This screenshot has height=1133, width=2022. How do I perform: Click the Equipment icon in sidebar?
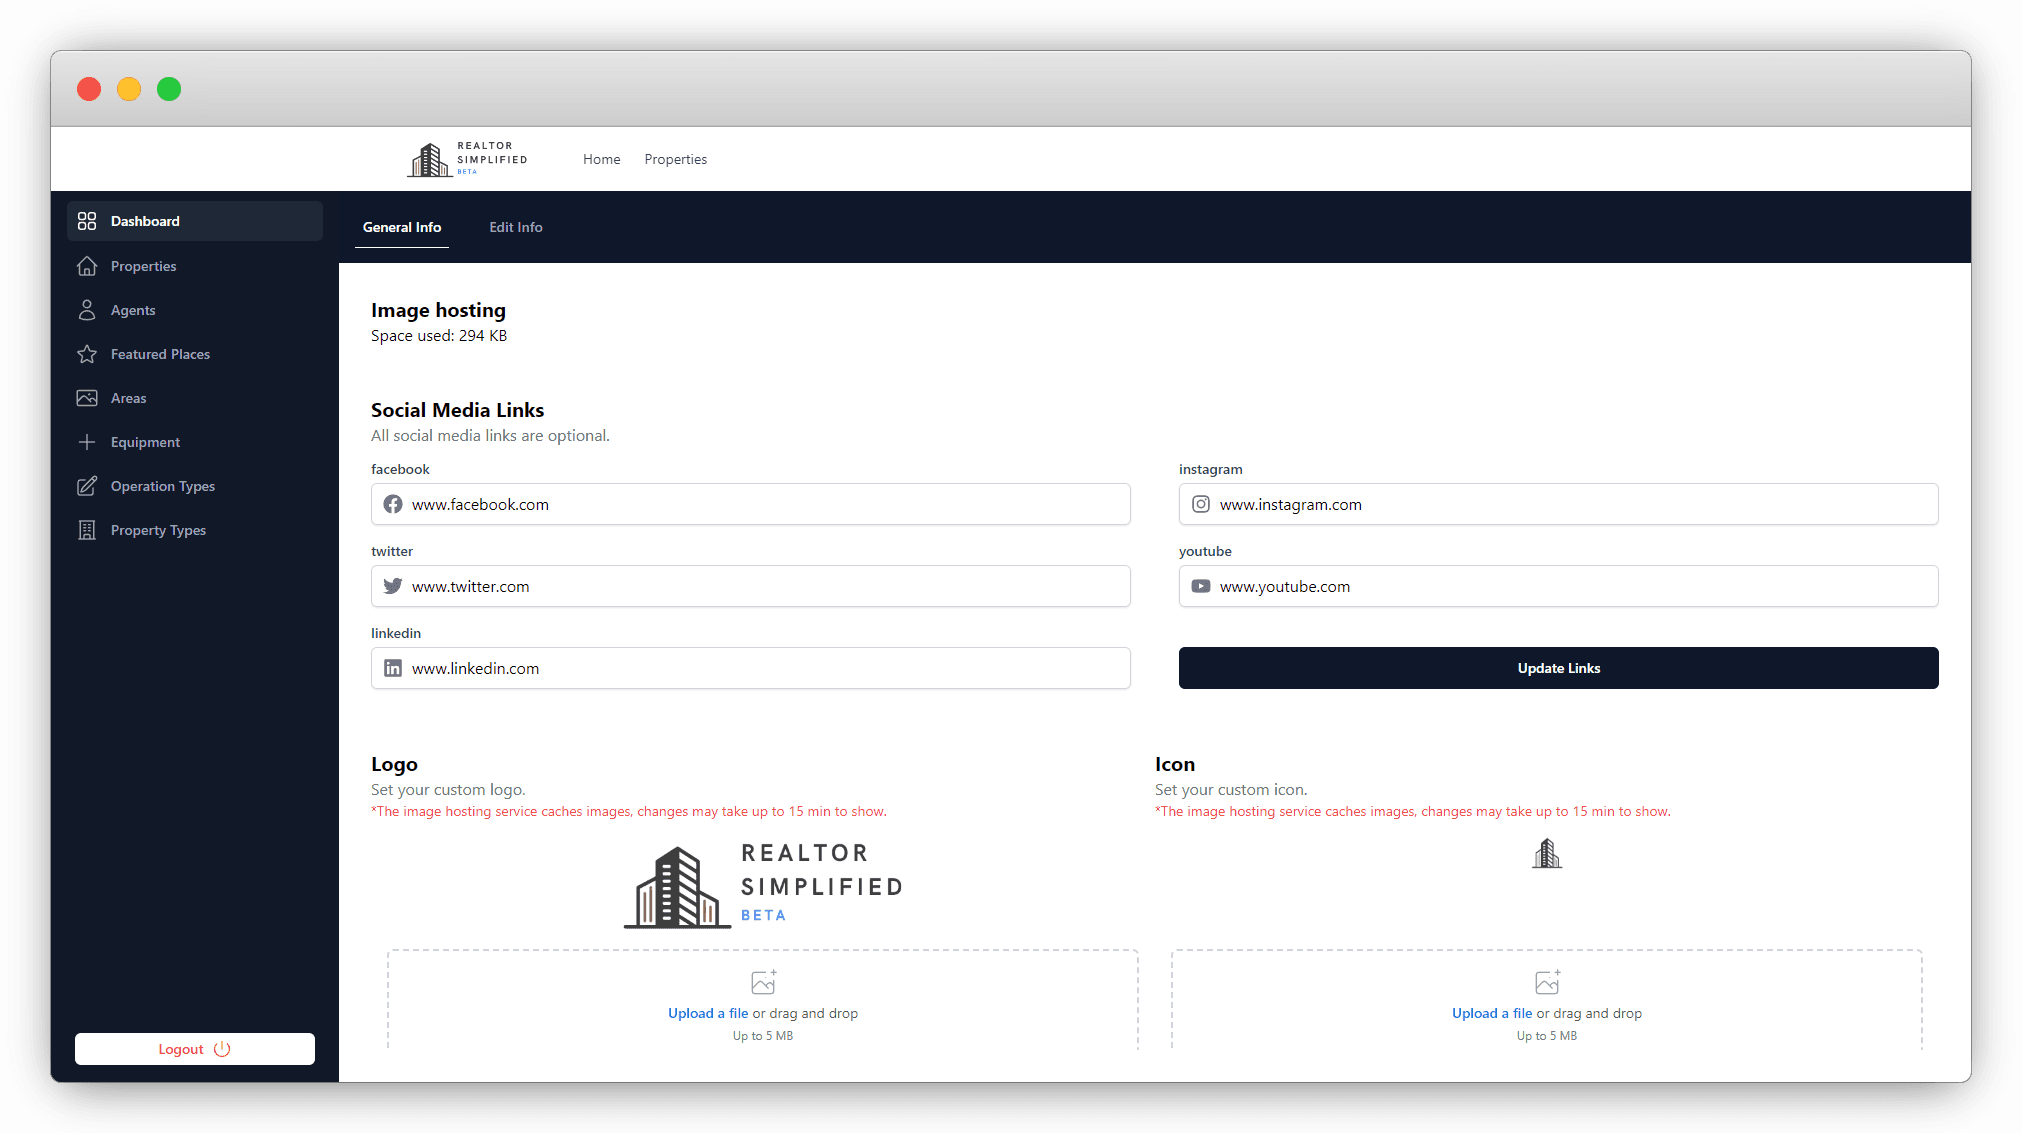87,442
